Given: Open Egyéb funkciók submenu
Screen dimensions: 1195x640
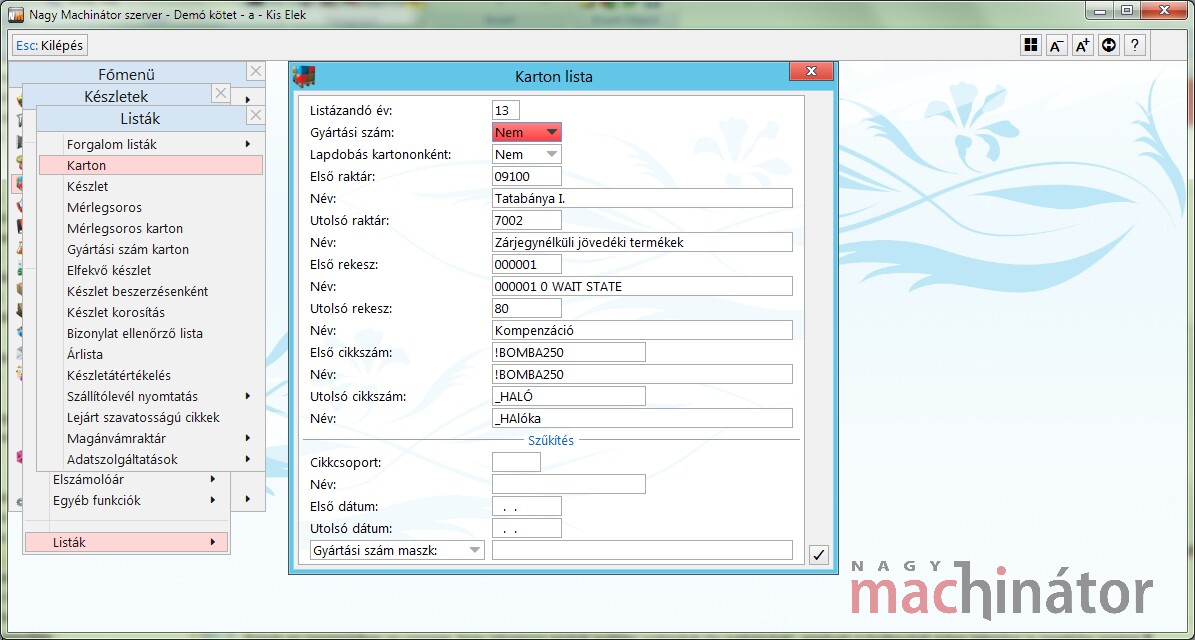Looking at the screenshot, I should (x=127, y=501).
